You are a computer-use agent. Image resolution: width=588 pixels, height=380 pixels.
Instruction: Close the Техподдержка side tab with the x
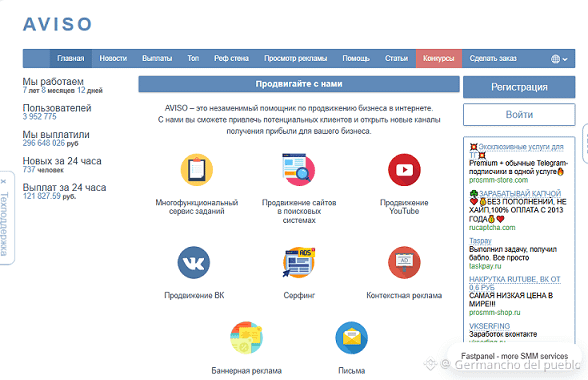(4, 182)
